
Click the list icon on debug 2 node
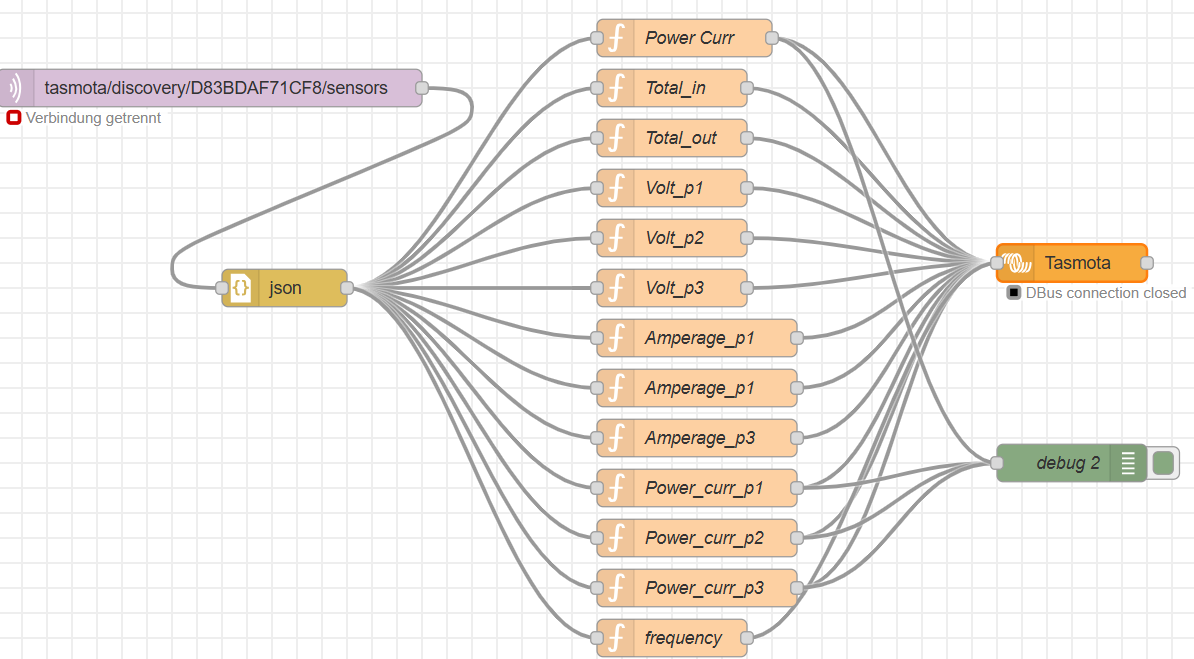tap(1128, 462)
